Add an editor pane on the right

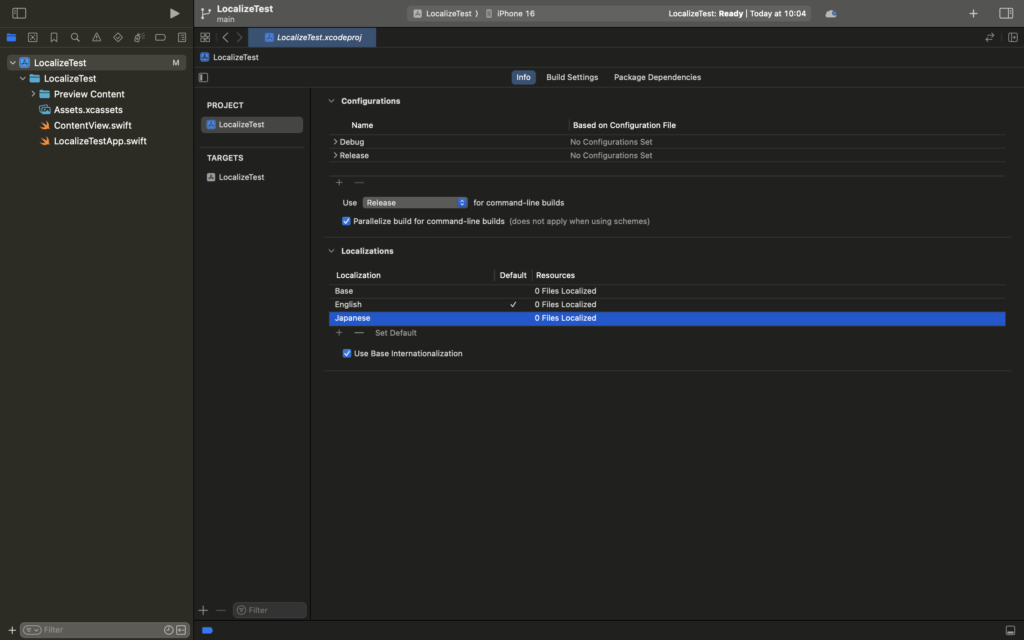(1013, 37)
